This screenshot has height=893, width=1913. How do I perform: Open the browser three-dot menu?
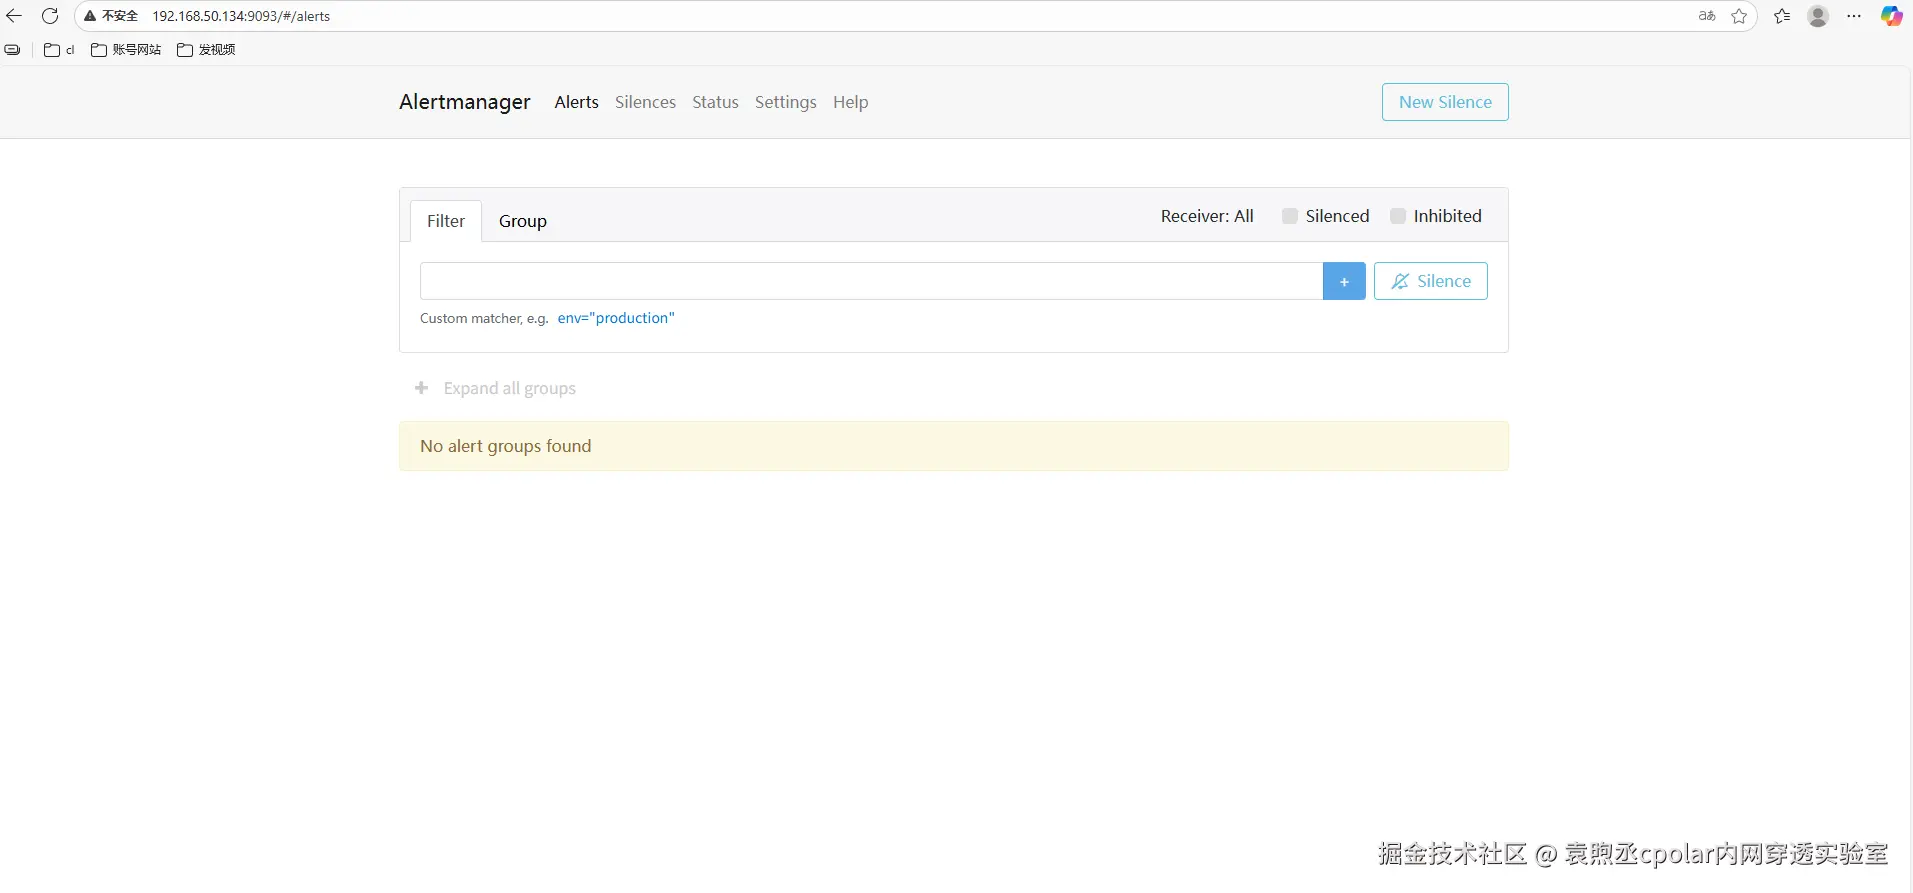point(1854,16)
